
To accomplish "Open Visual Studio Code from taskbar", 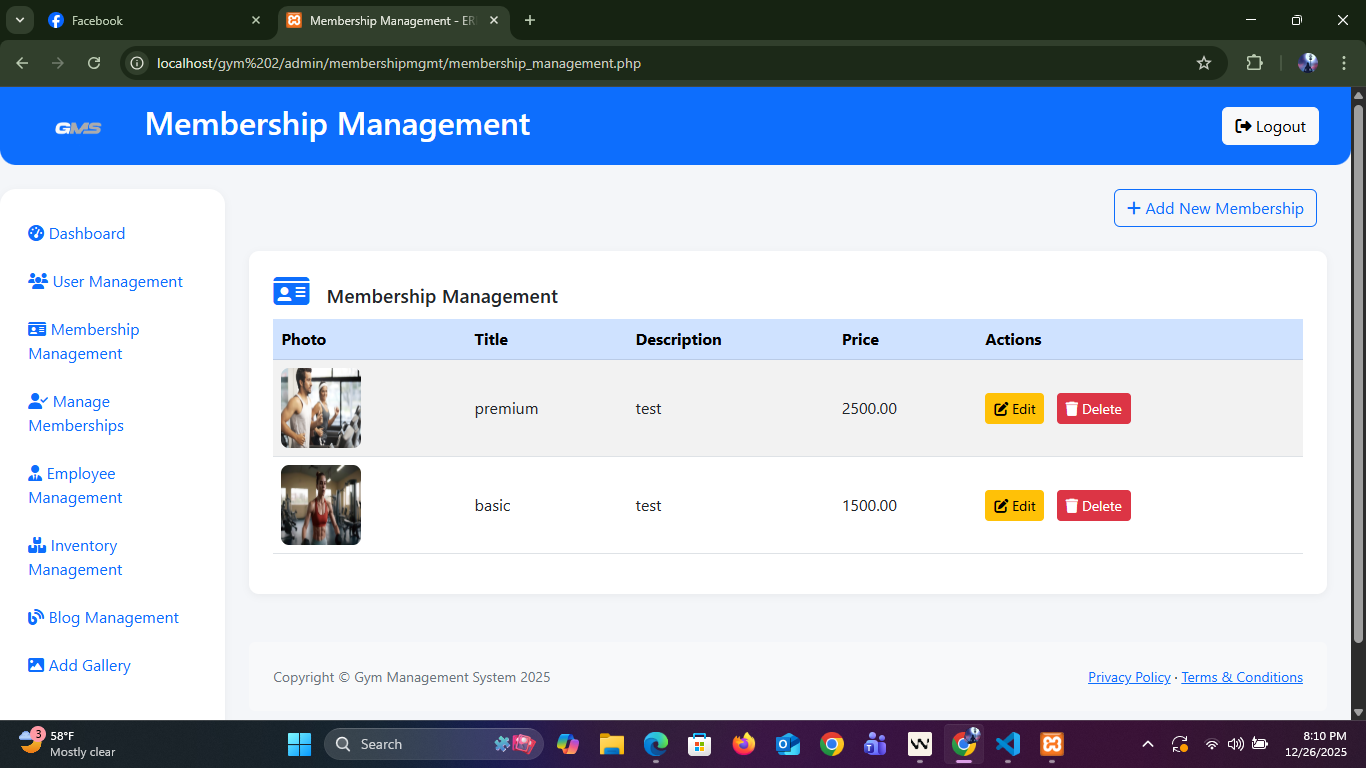I will tap(1008, 744).
